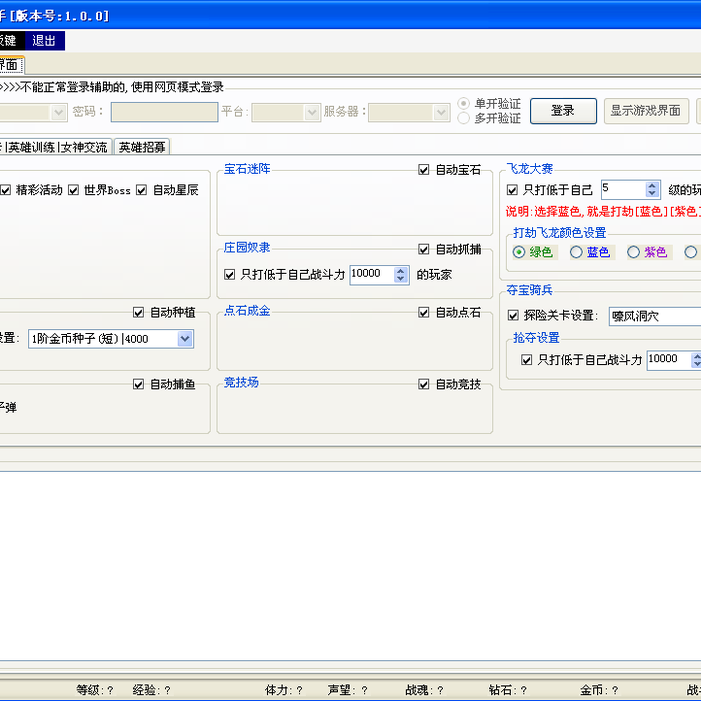
Task: Uncheck the 自动宝石 checkbox
Action: (423, 170)
